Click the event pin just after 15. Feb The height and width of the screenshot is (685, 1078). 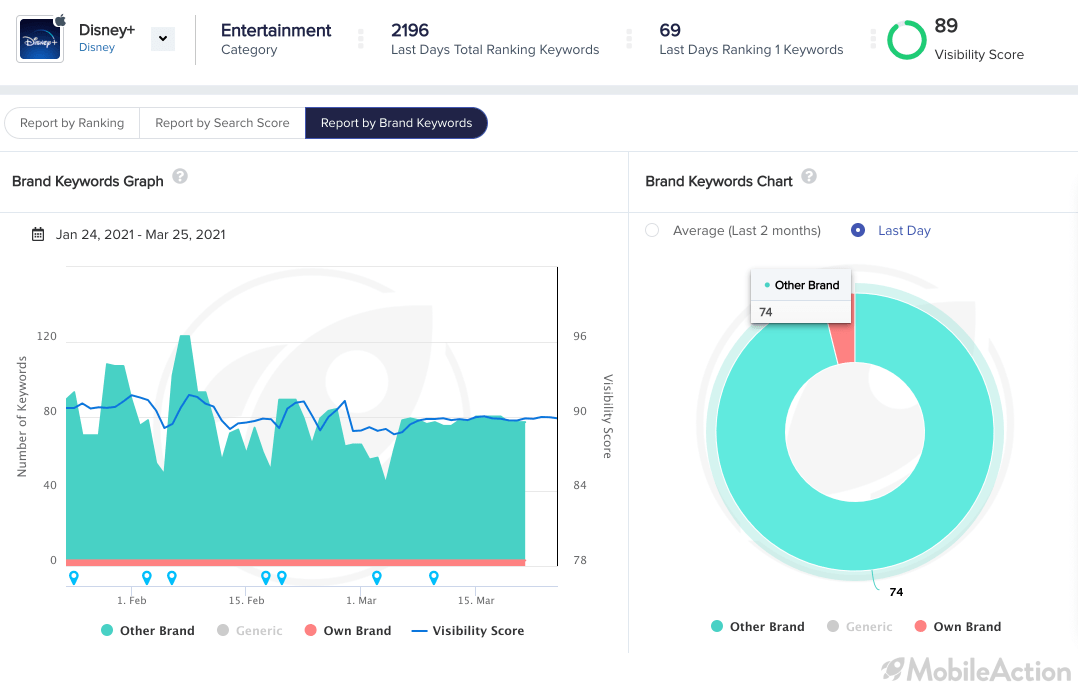265,577
